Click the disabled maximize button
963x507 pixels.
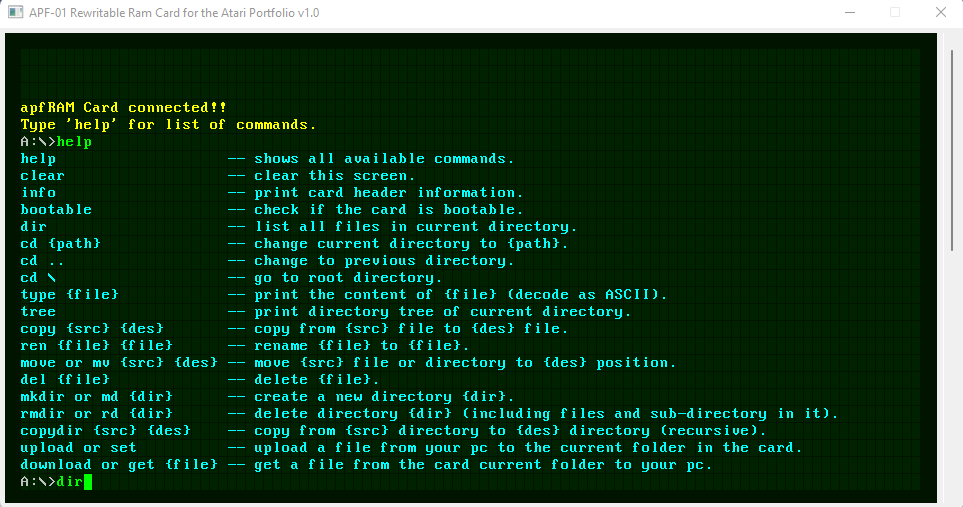(x=894, y=13)
